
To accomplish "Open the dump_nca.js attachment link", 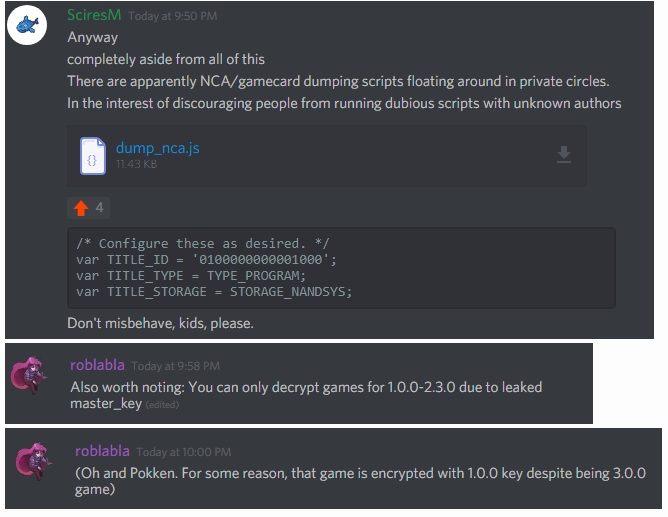I will pos(158,148).
